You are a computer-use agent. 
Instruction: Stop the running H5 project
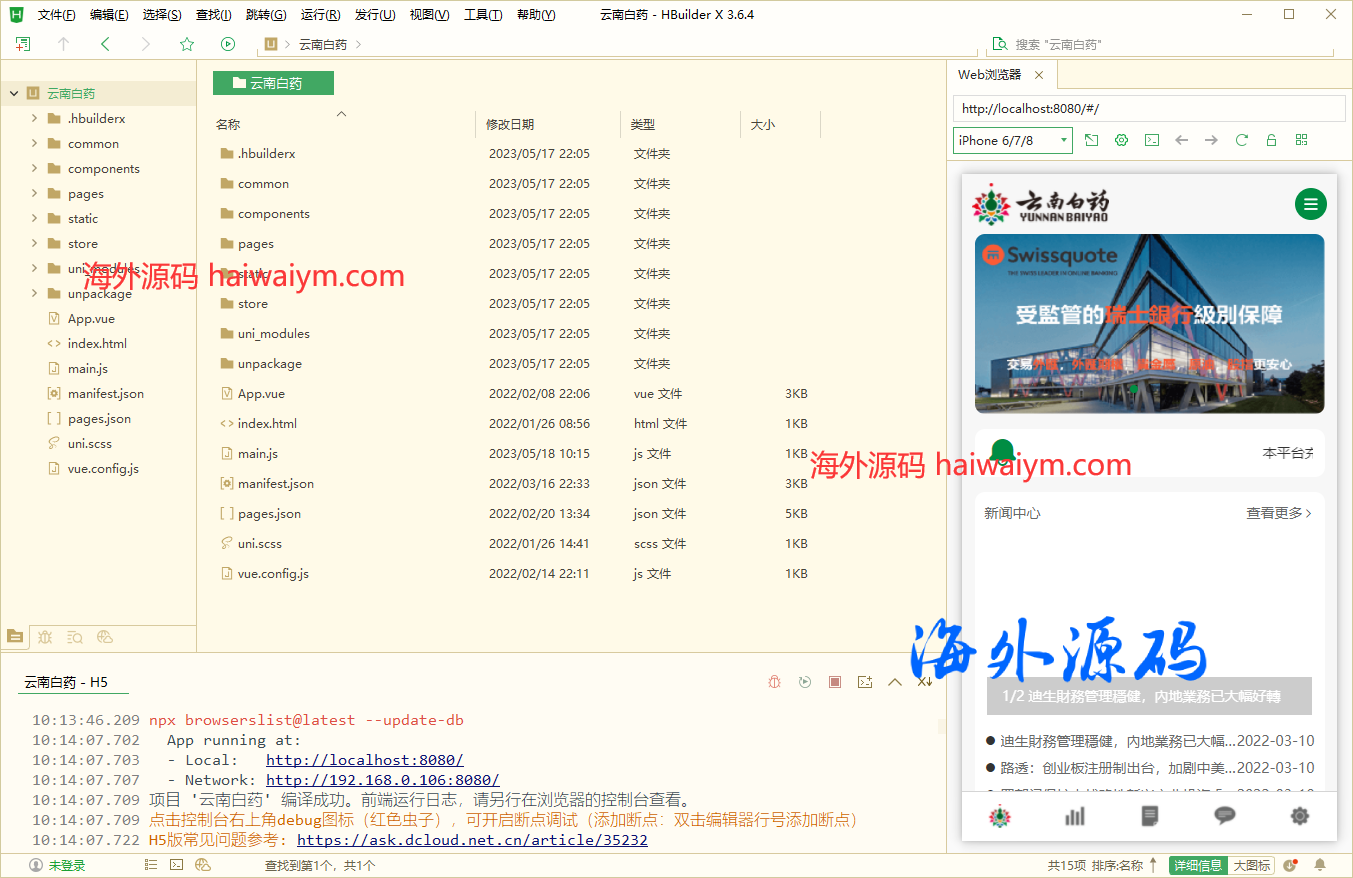coord(835,682)
